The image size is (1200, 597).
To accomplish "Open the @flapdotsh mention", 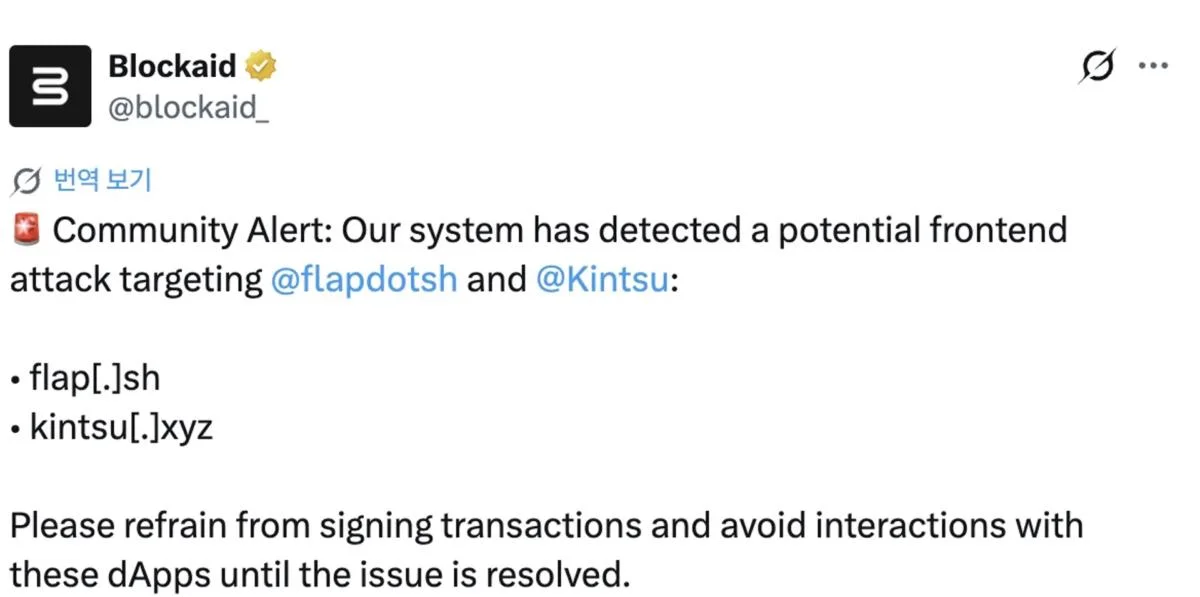I will 364,279.
